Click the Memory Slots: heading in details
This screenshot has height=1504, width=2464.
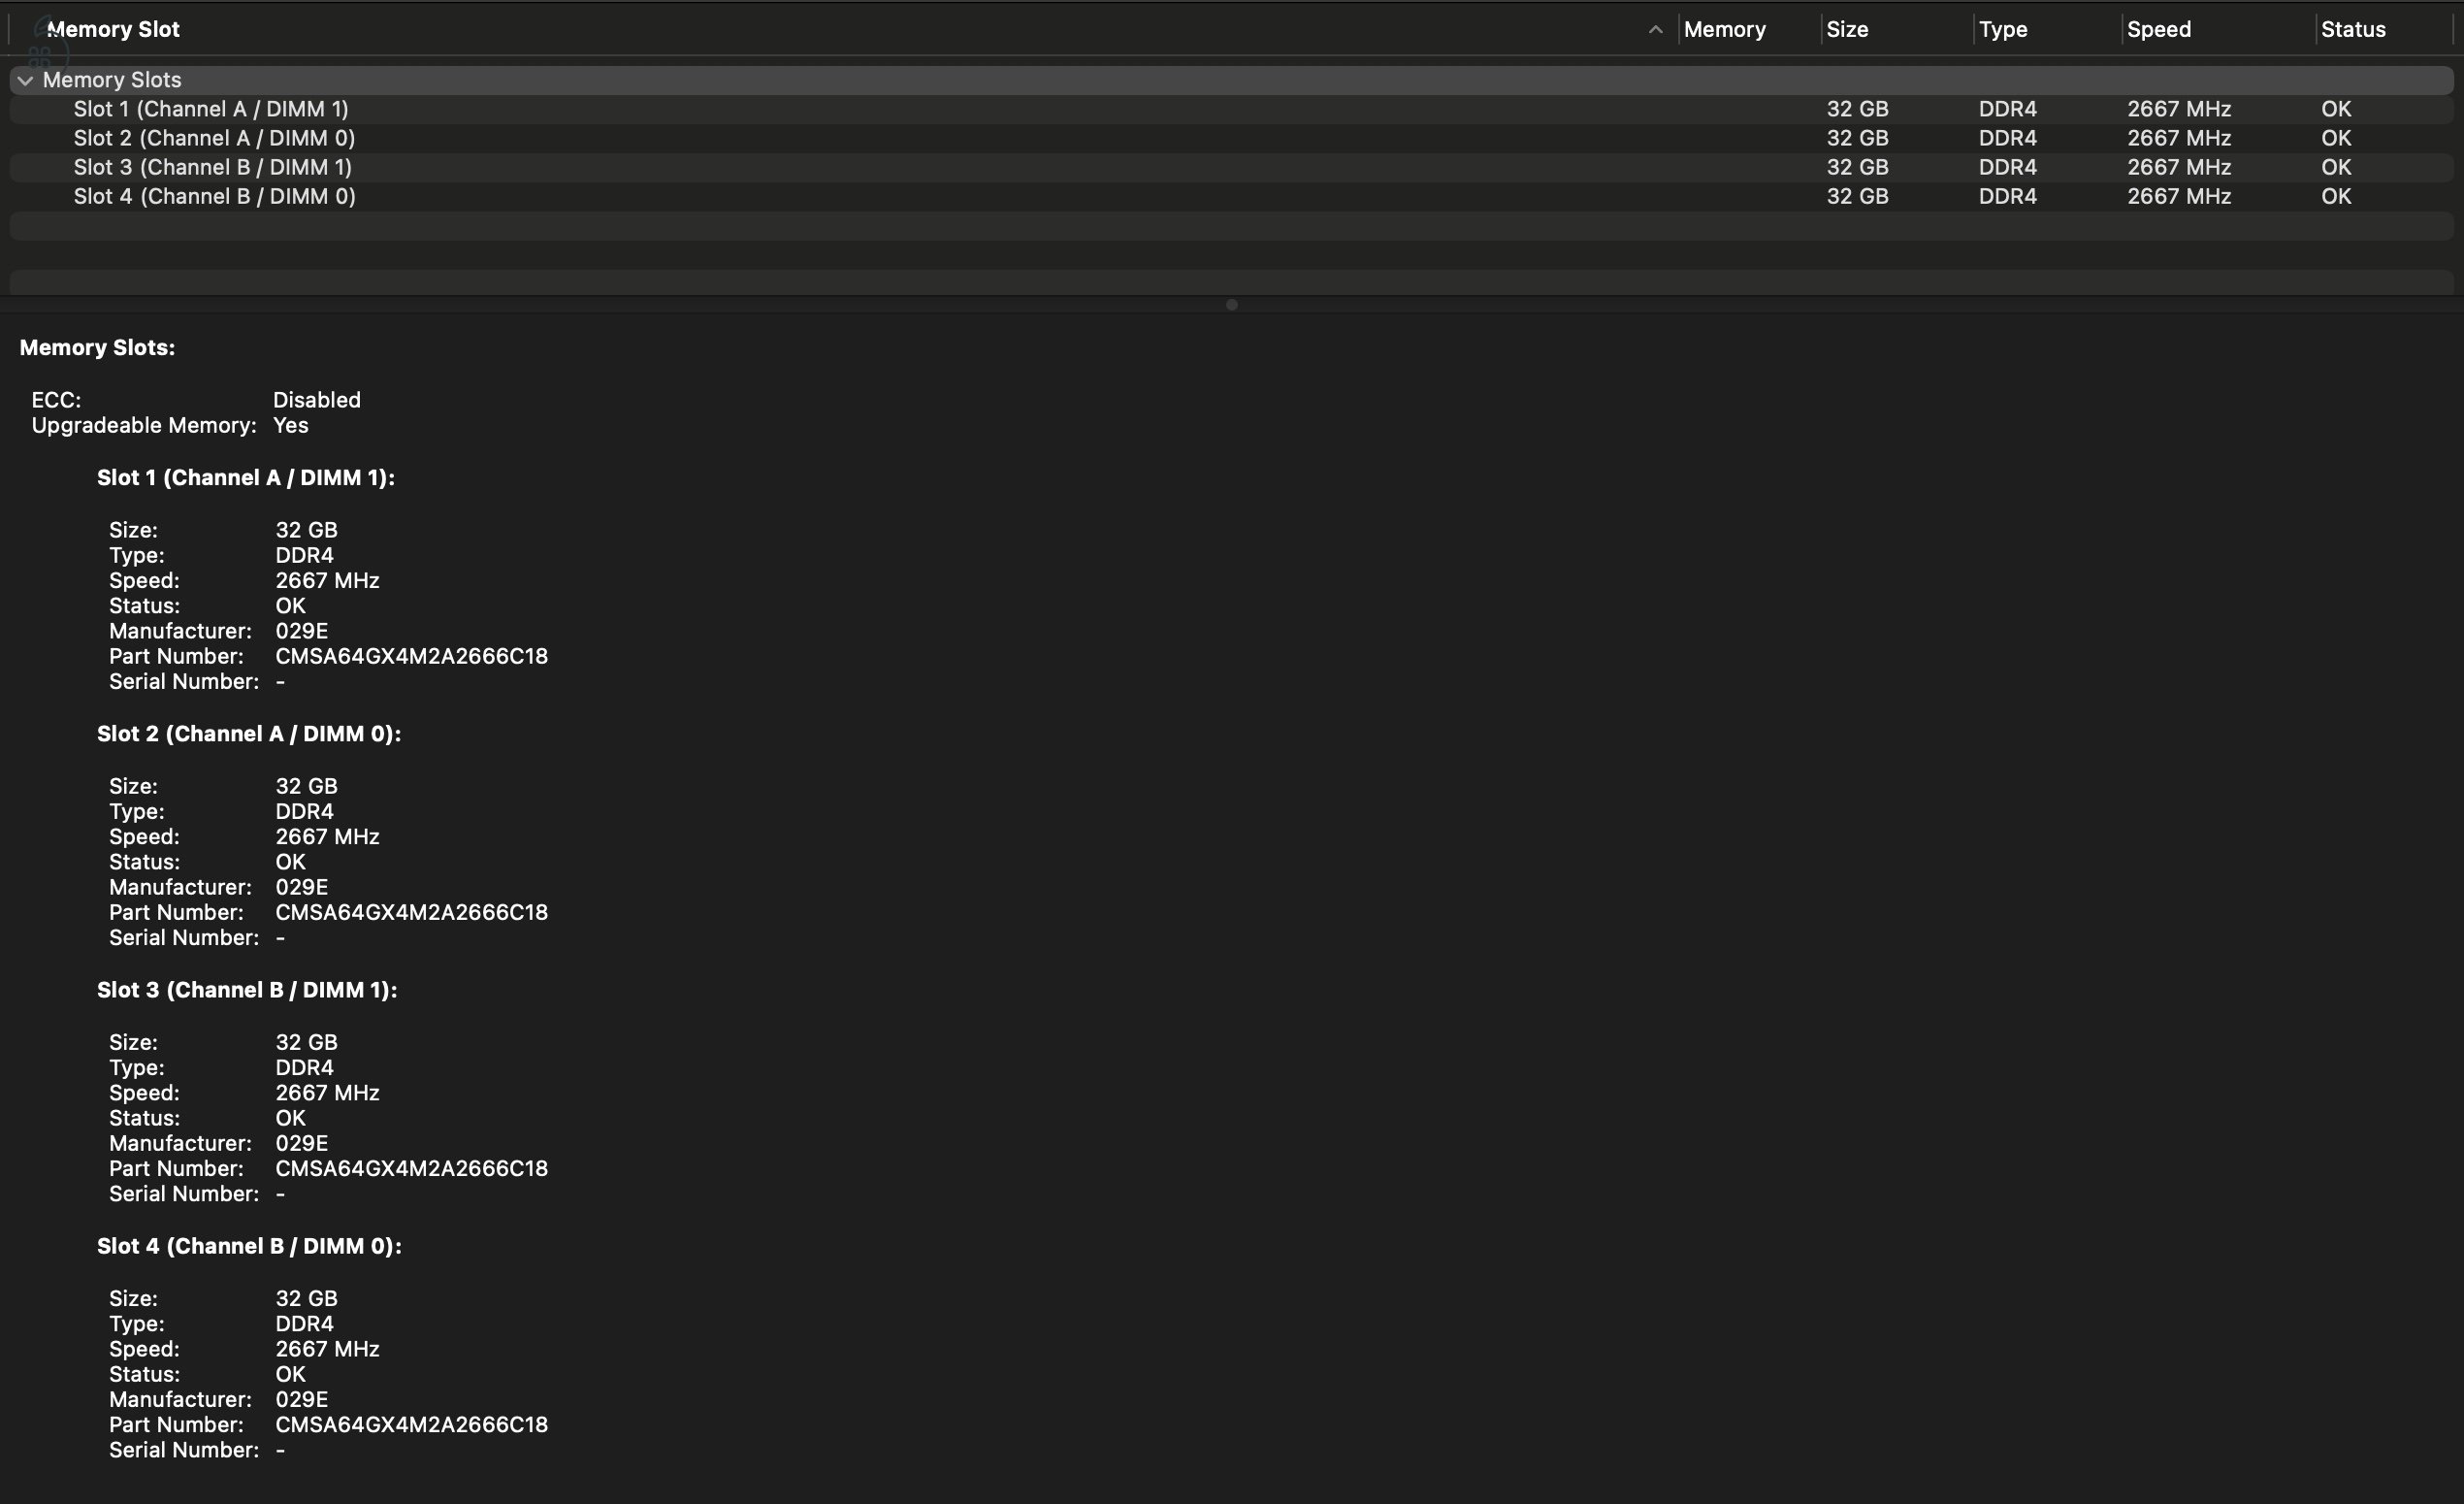click(x=97, y=348)
